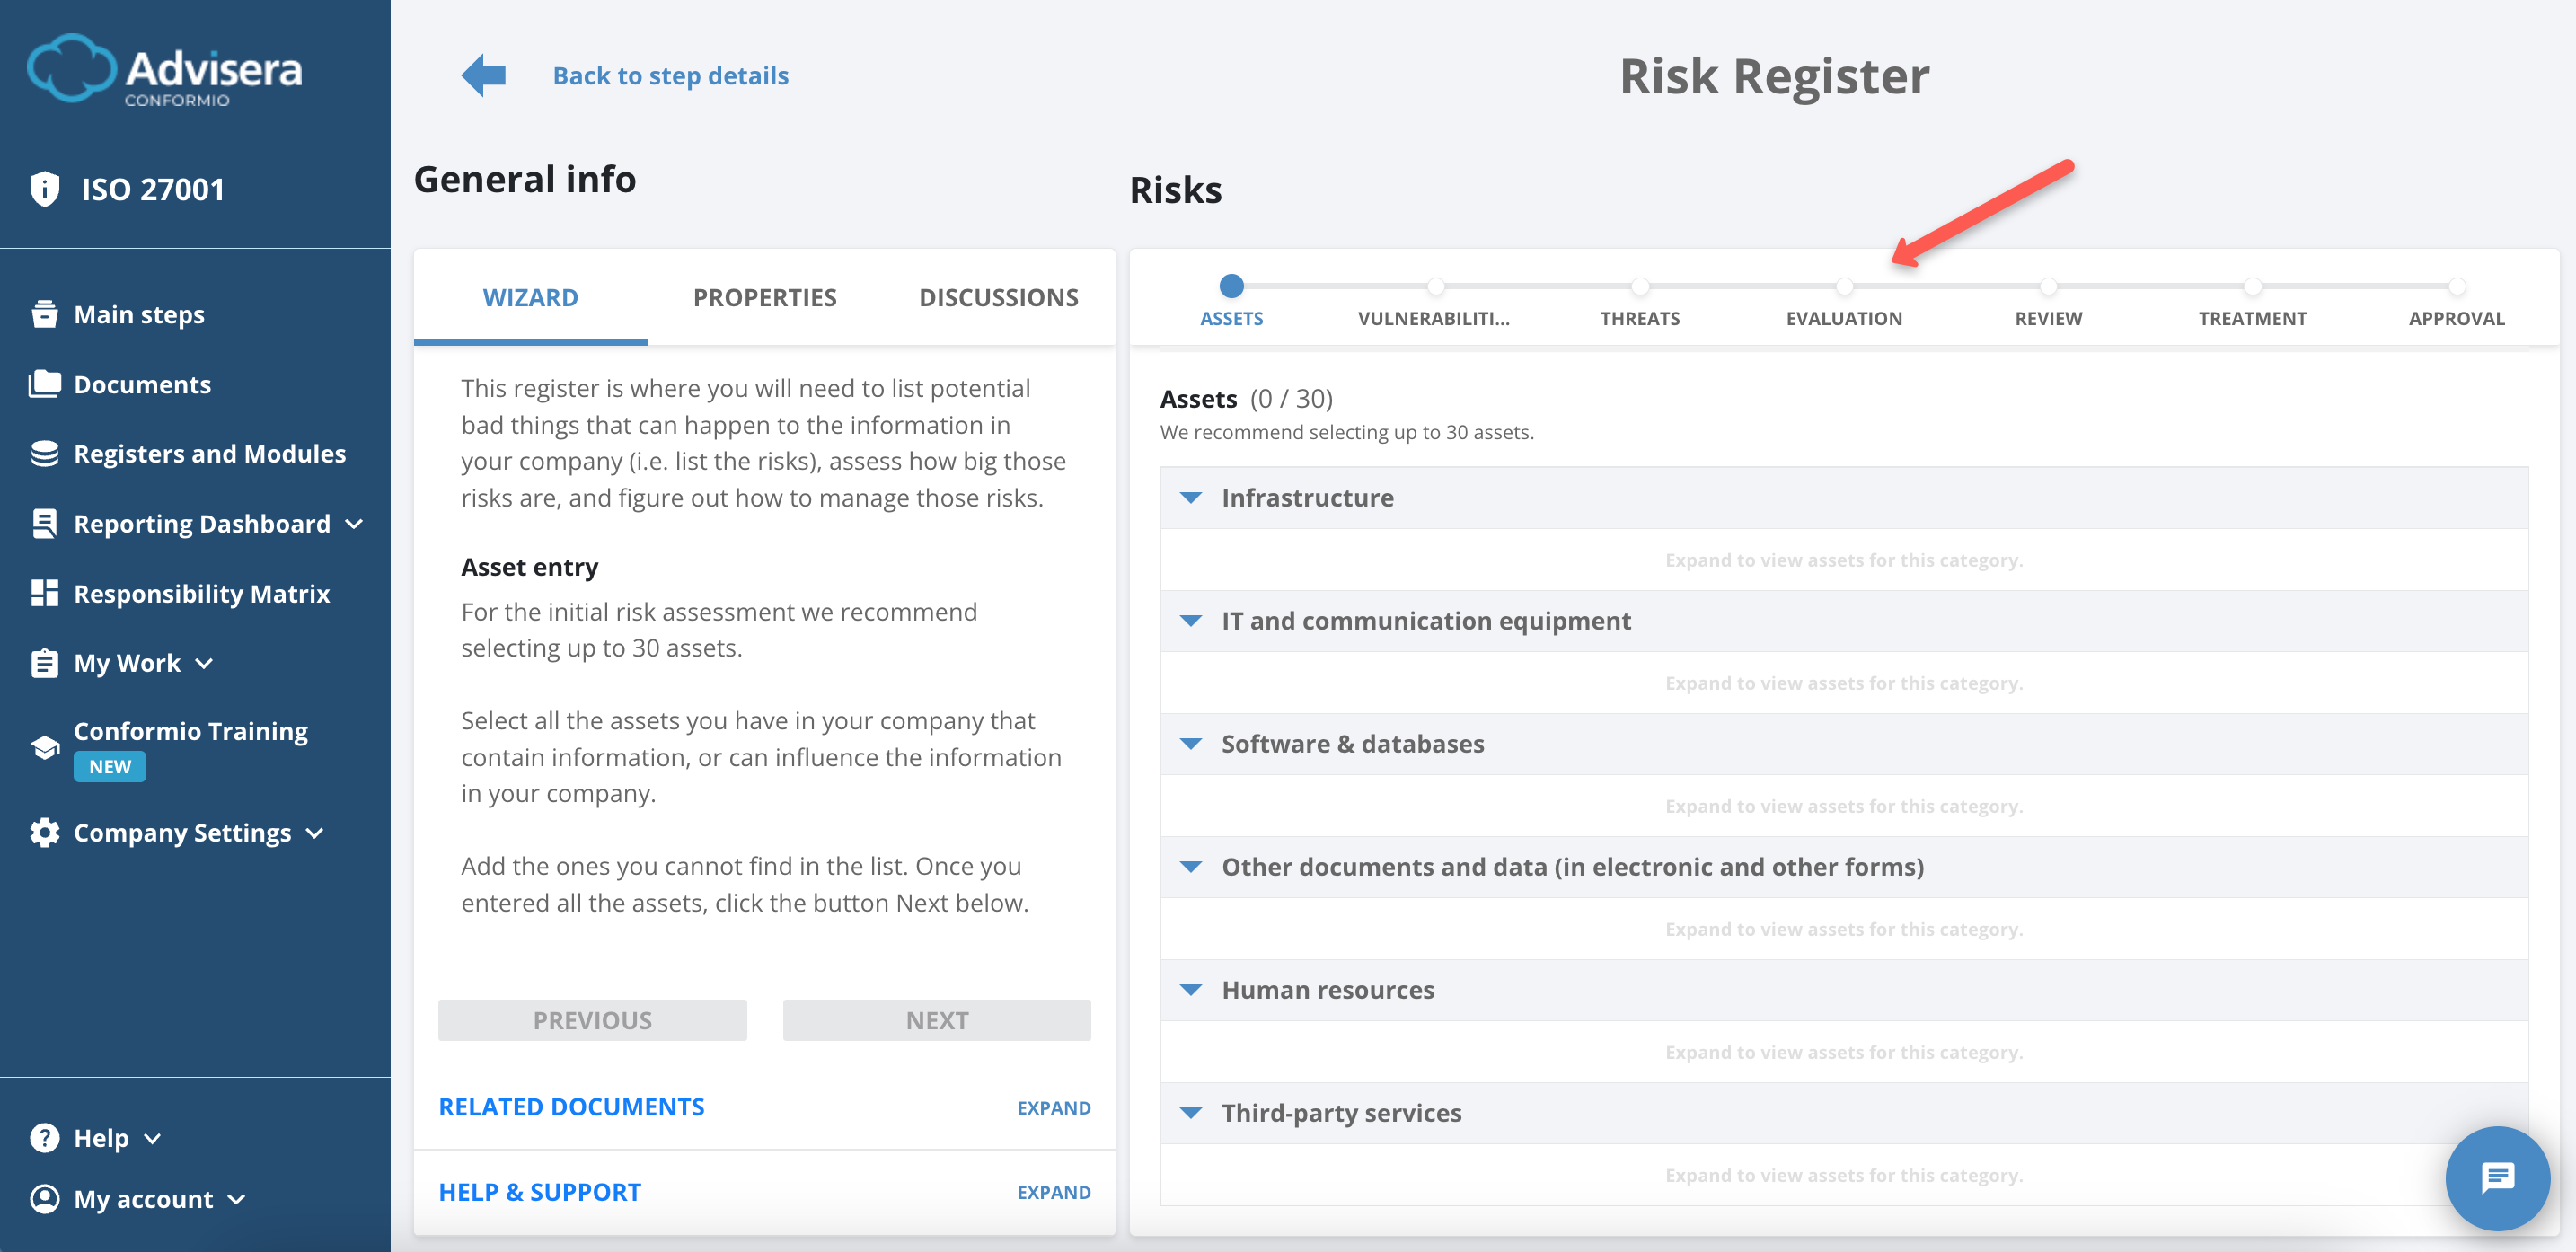The height and width of the screenshot is (1252, 2576).
Task: Click the ISO 27001 shield icon
Action: [45, 188]
